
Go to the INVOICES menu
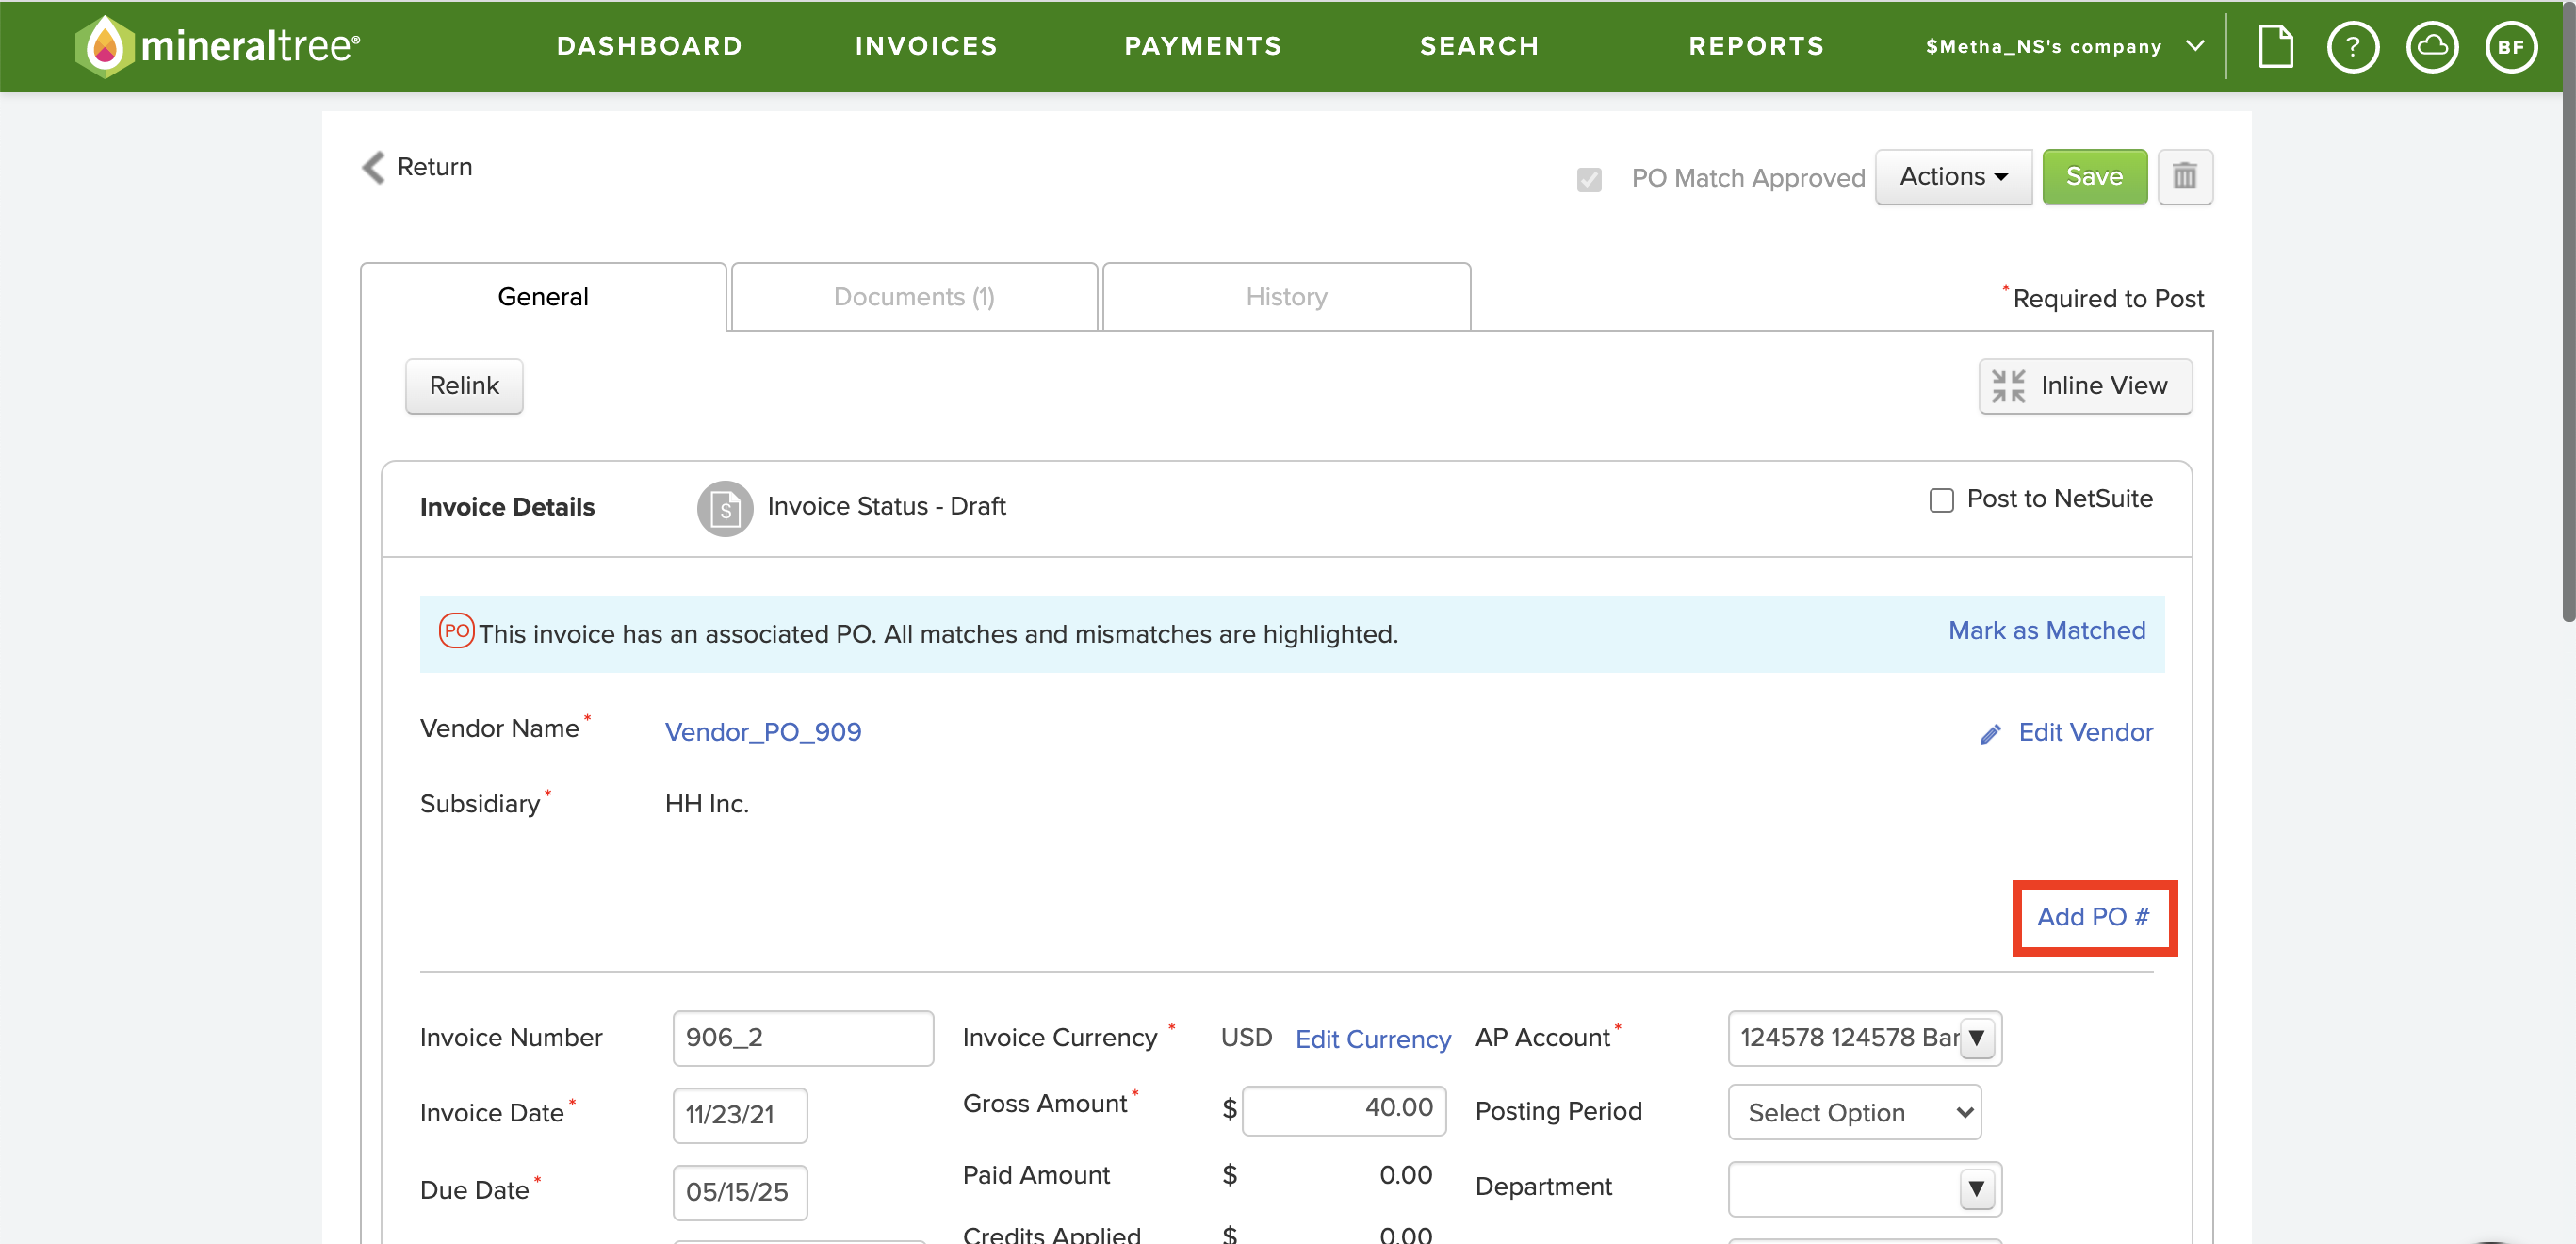pyautogui.click(x=926, y=46)
